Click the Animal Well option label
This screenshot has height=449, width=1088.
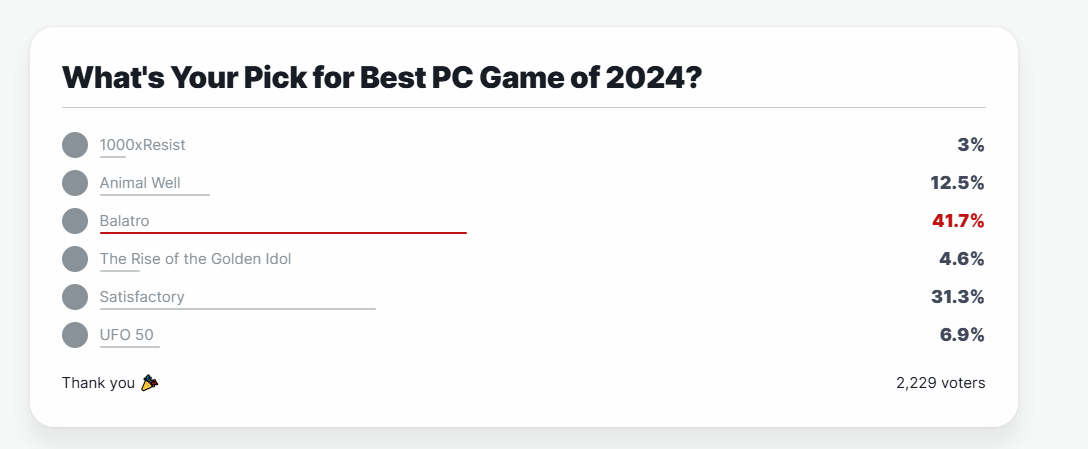[140, 183]
